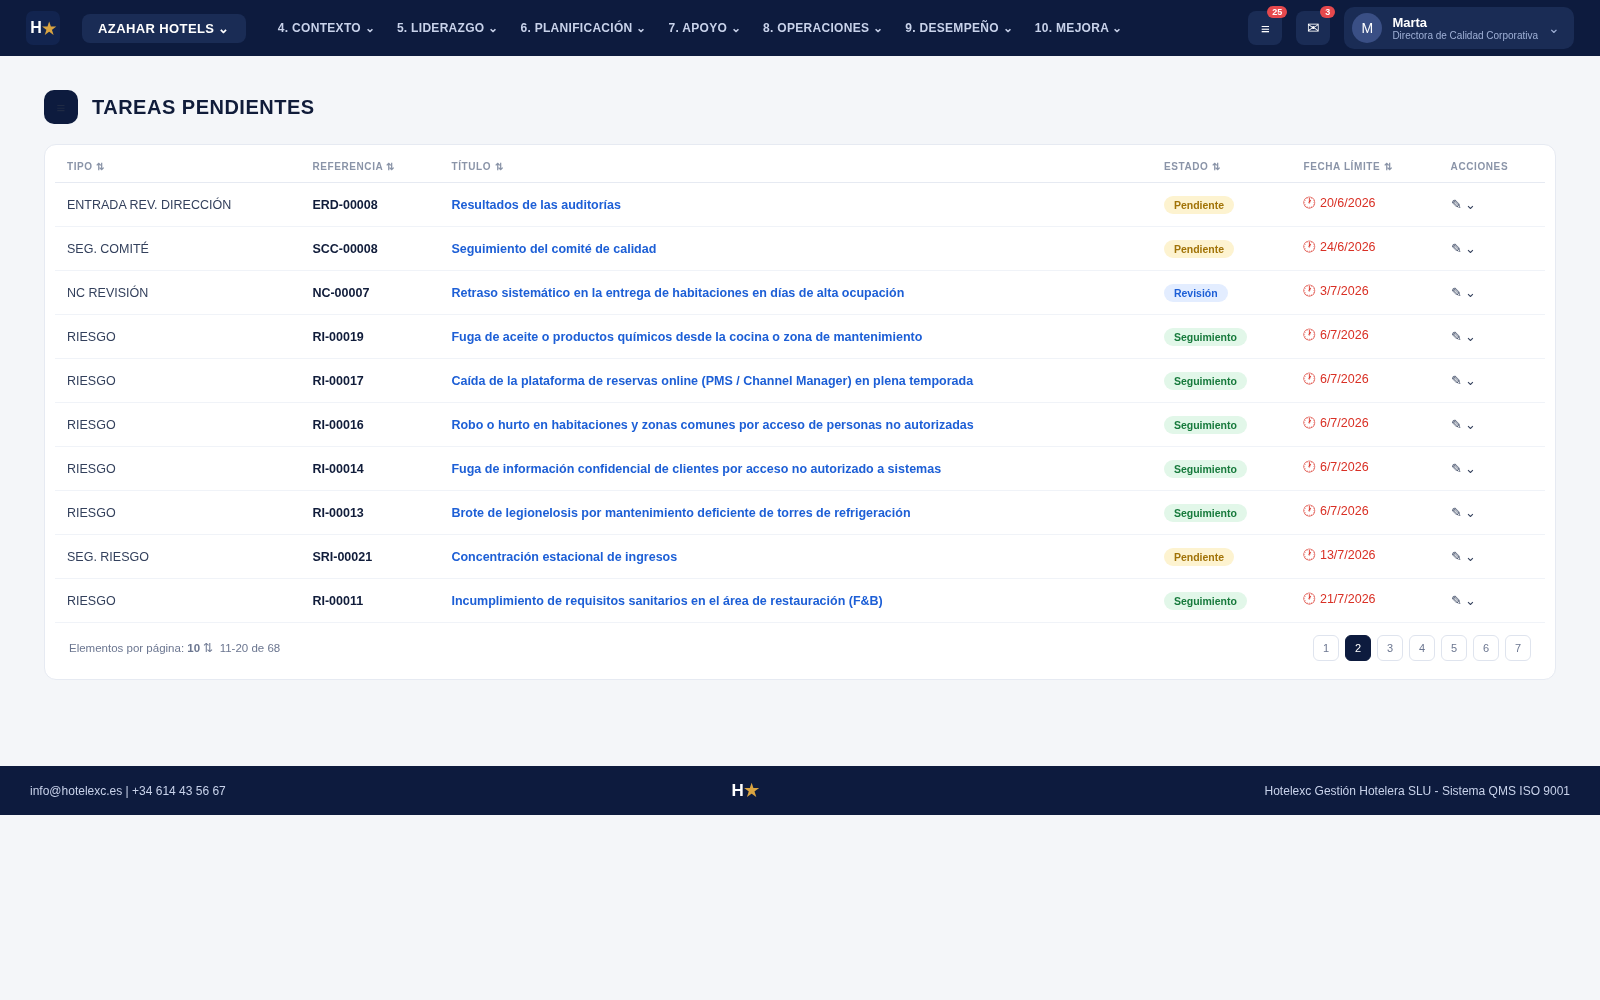The image size is (1600, 1000).
Task: Go to page 3 in the pagination
Action: click(x=1390, y=648)
